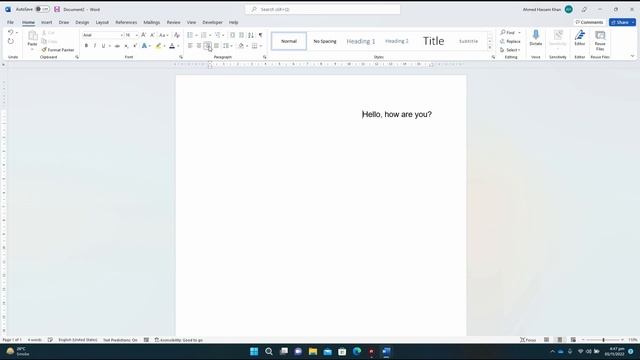
Task: Align text to the left
Action: click(x=190, y=46)
